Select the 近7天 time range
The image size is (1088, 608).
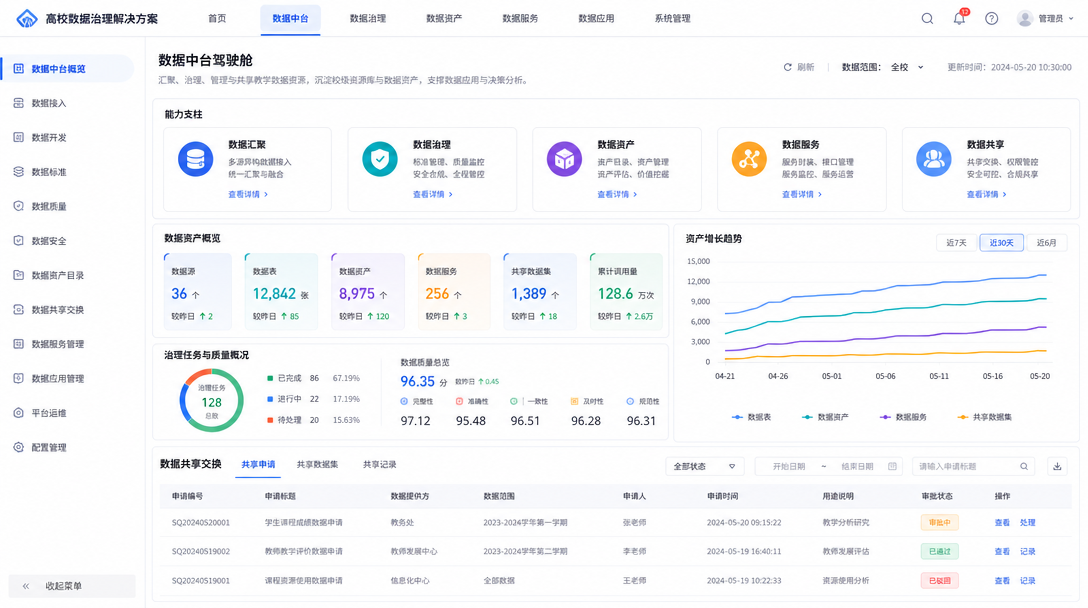pos(956,243)
